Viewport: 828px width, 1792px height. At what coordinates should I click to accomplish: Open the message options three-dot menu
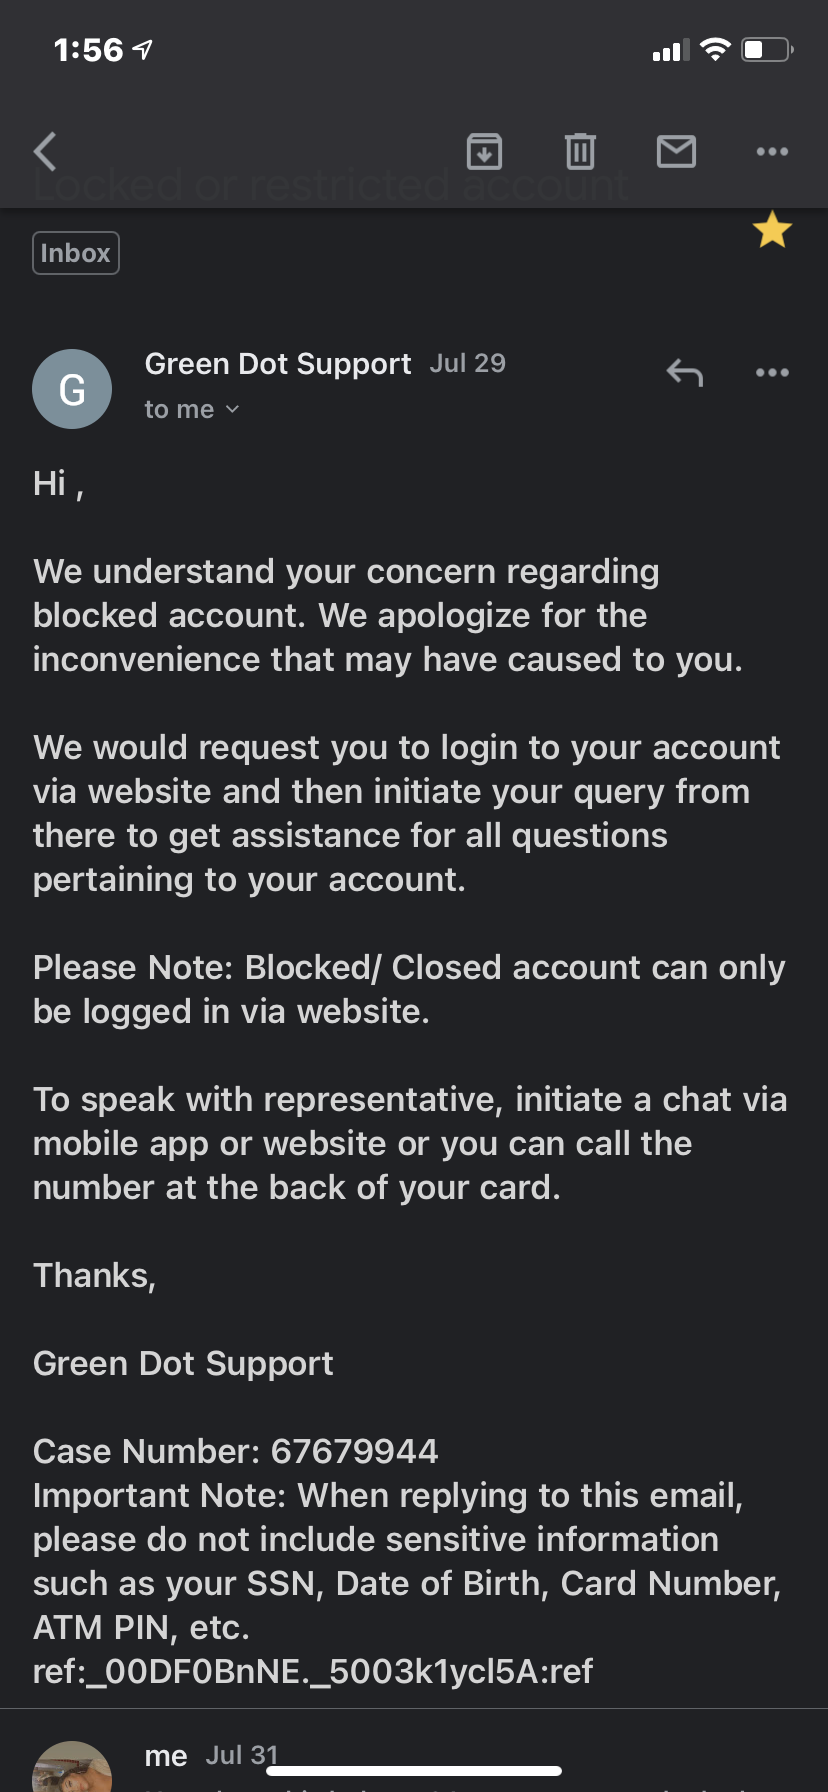(x=772, y=372)
